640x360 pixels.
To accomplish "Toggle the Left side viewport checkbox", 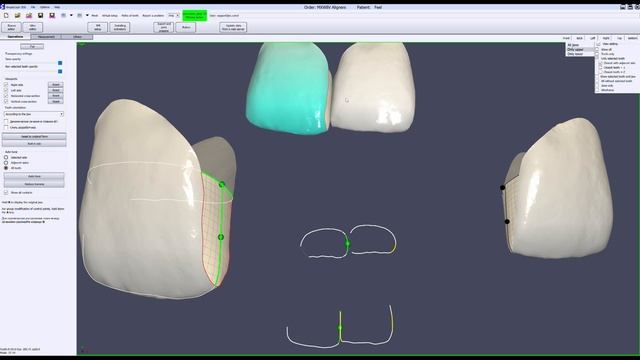I will coord(6,90).
